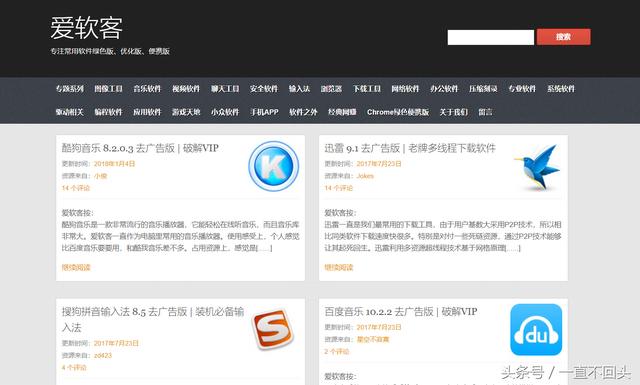Open the 关于我们 menu item

(454, 112)
